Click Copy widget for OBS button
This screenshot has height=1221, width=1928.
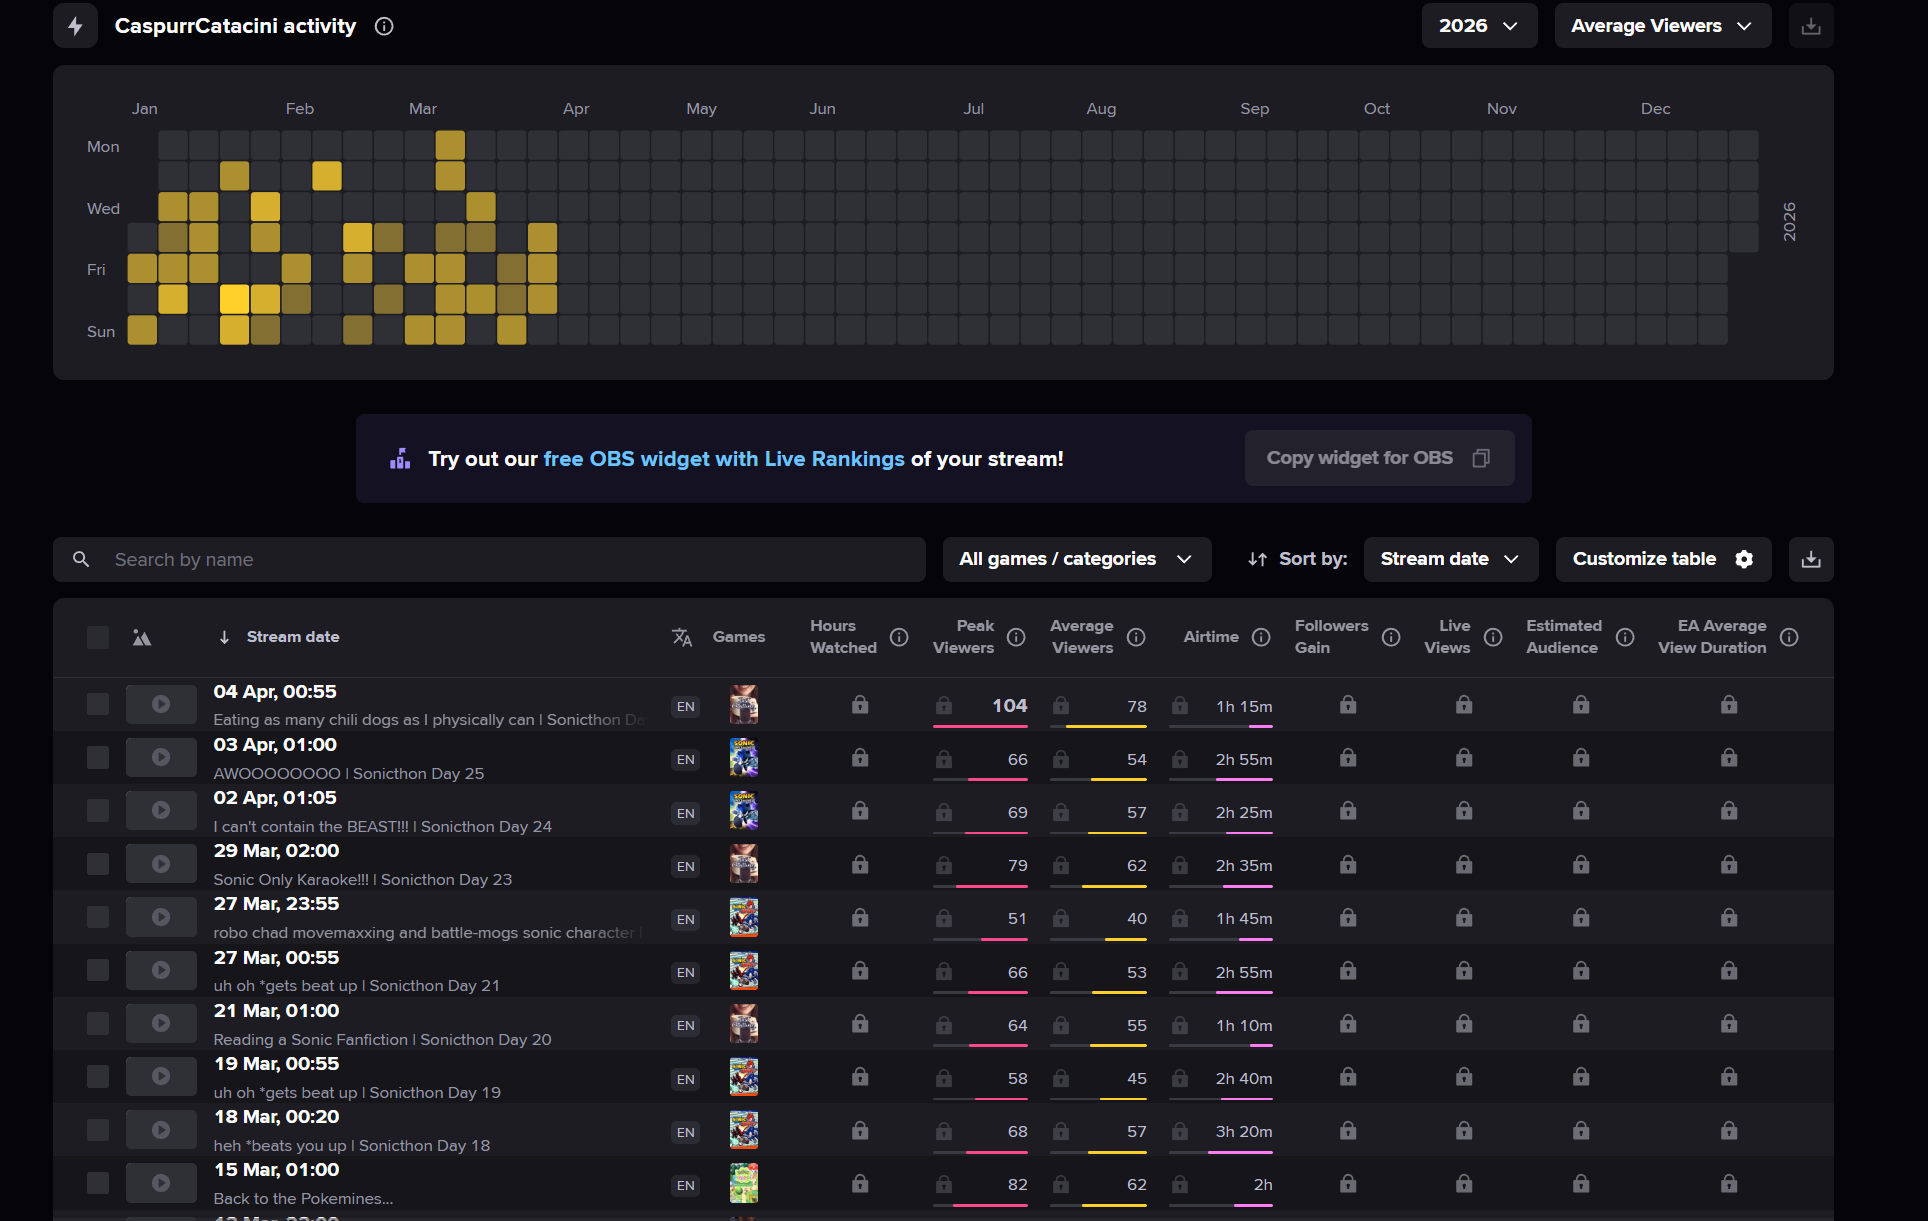(x=1378, y=458)
